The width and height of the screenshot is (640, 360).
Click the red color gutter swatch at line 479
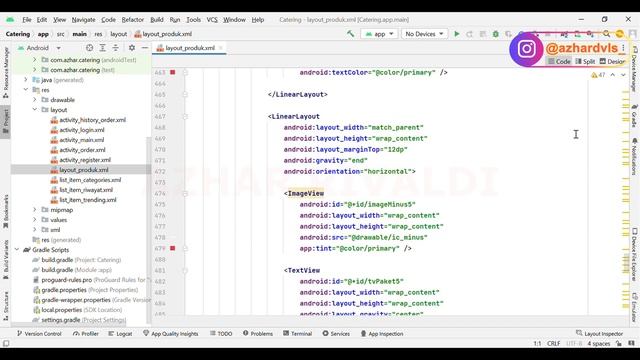click(x=173, y=248)
